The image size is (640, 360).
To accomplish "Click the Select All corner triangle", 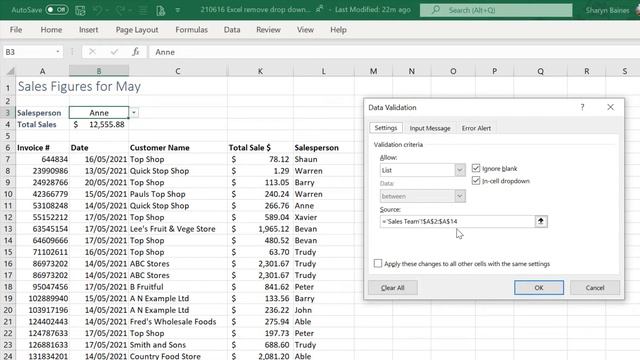I will (x=11, y=71).
